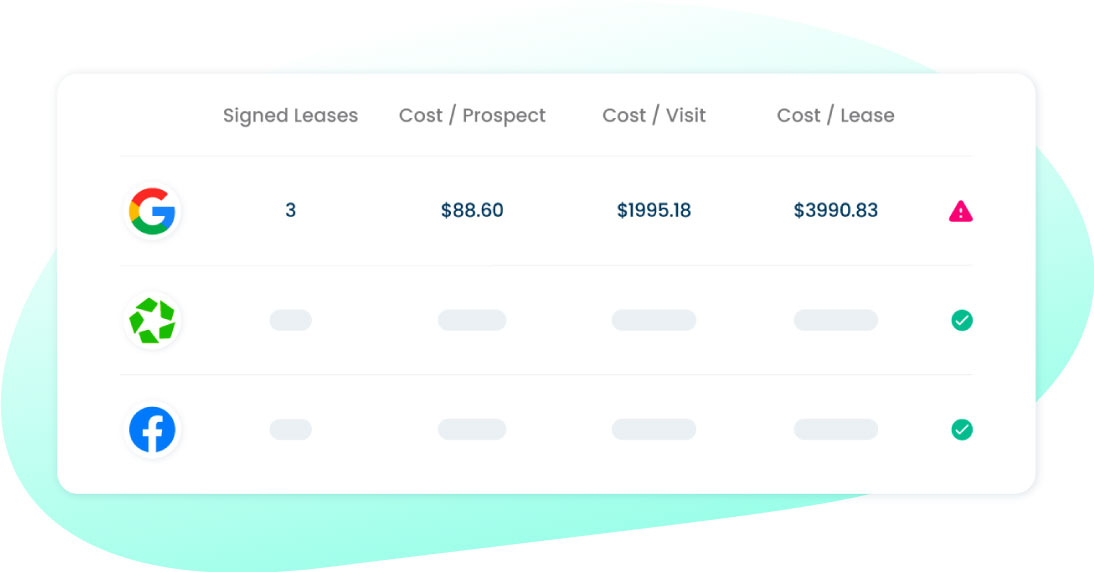This screenshot has height=572, width=1094.
Task: Click the green checkmark in pentagon-logo row
Action: (x=962, y=320)
